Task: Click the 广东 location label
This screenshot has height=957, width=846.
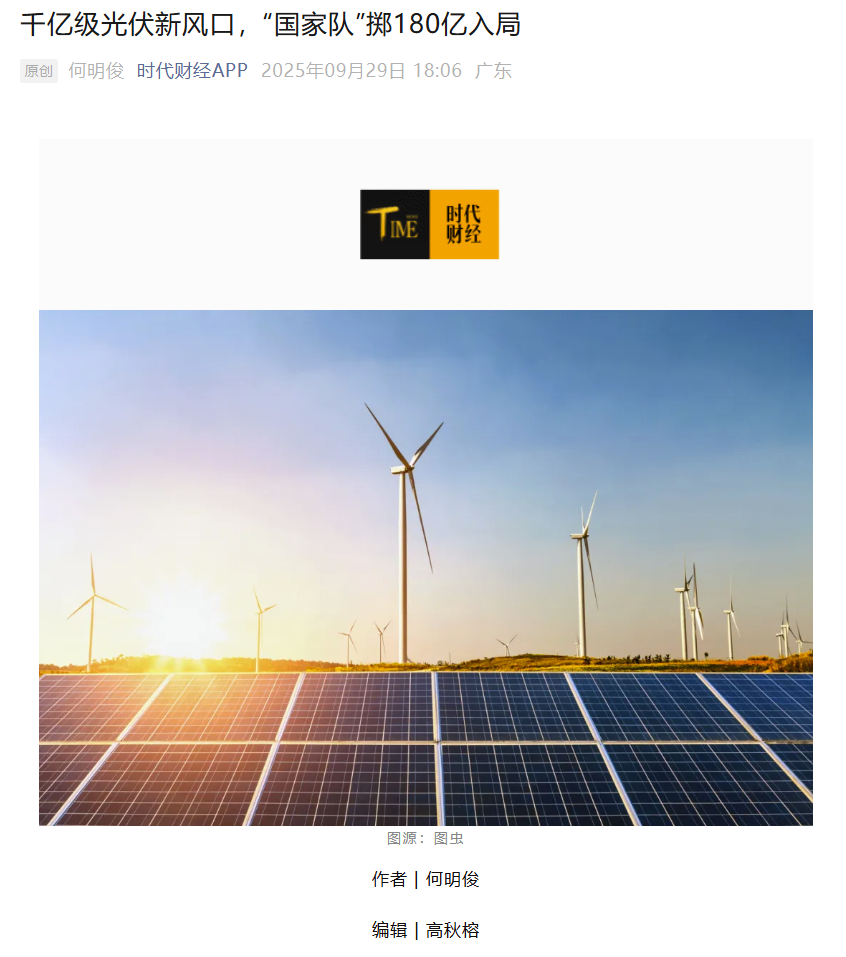Action: (493, 71)
